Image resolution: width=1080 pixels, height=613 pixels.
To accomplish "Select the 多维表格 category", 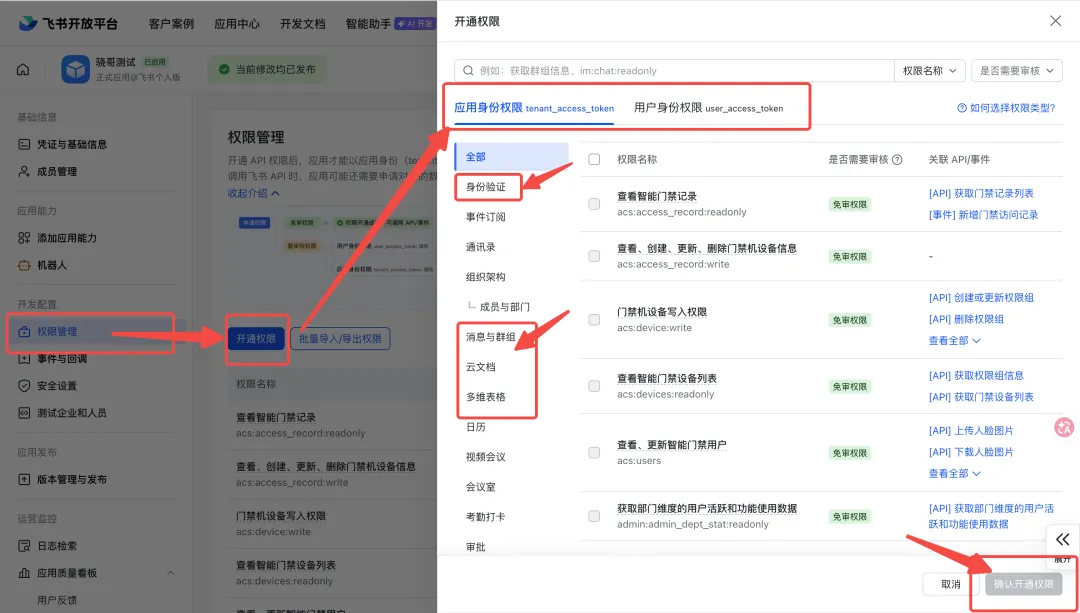I will click(486, 397).
